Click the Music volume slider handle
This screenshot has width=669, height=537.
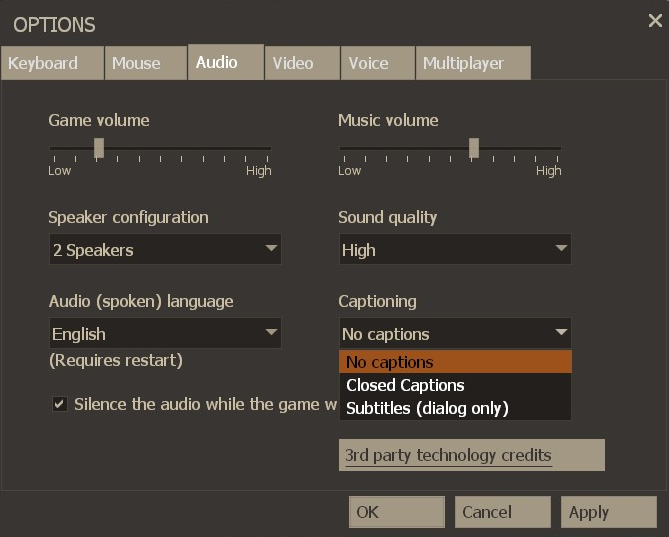click(474, 148)
